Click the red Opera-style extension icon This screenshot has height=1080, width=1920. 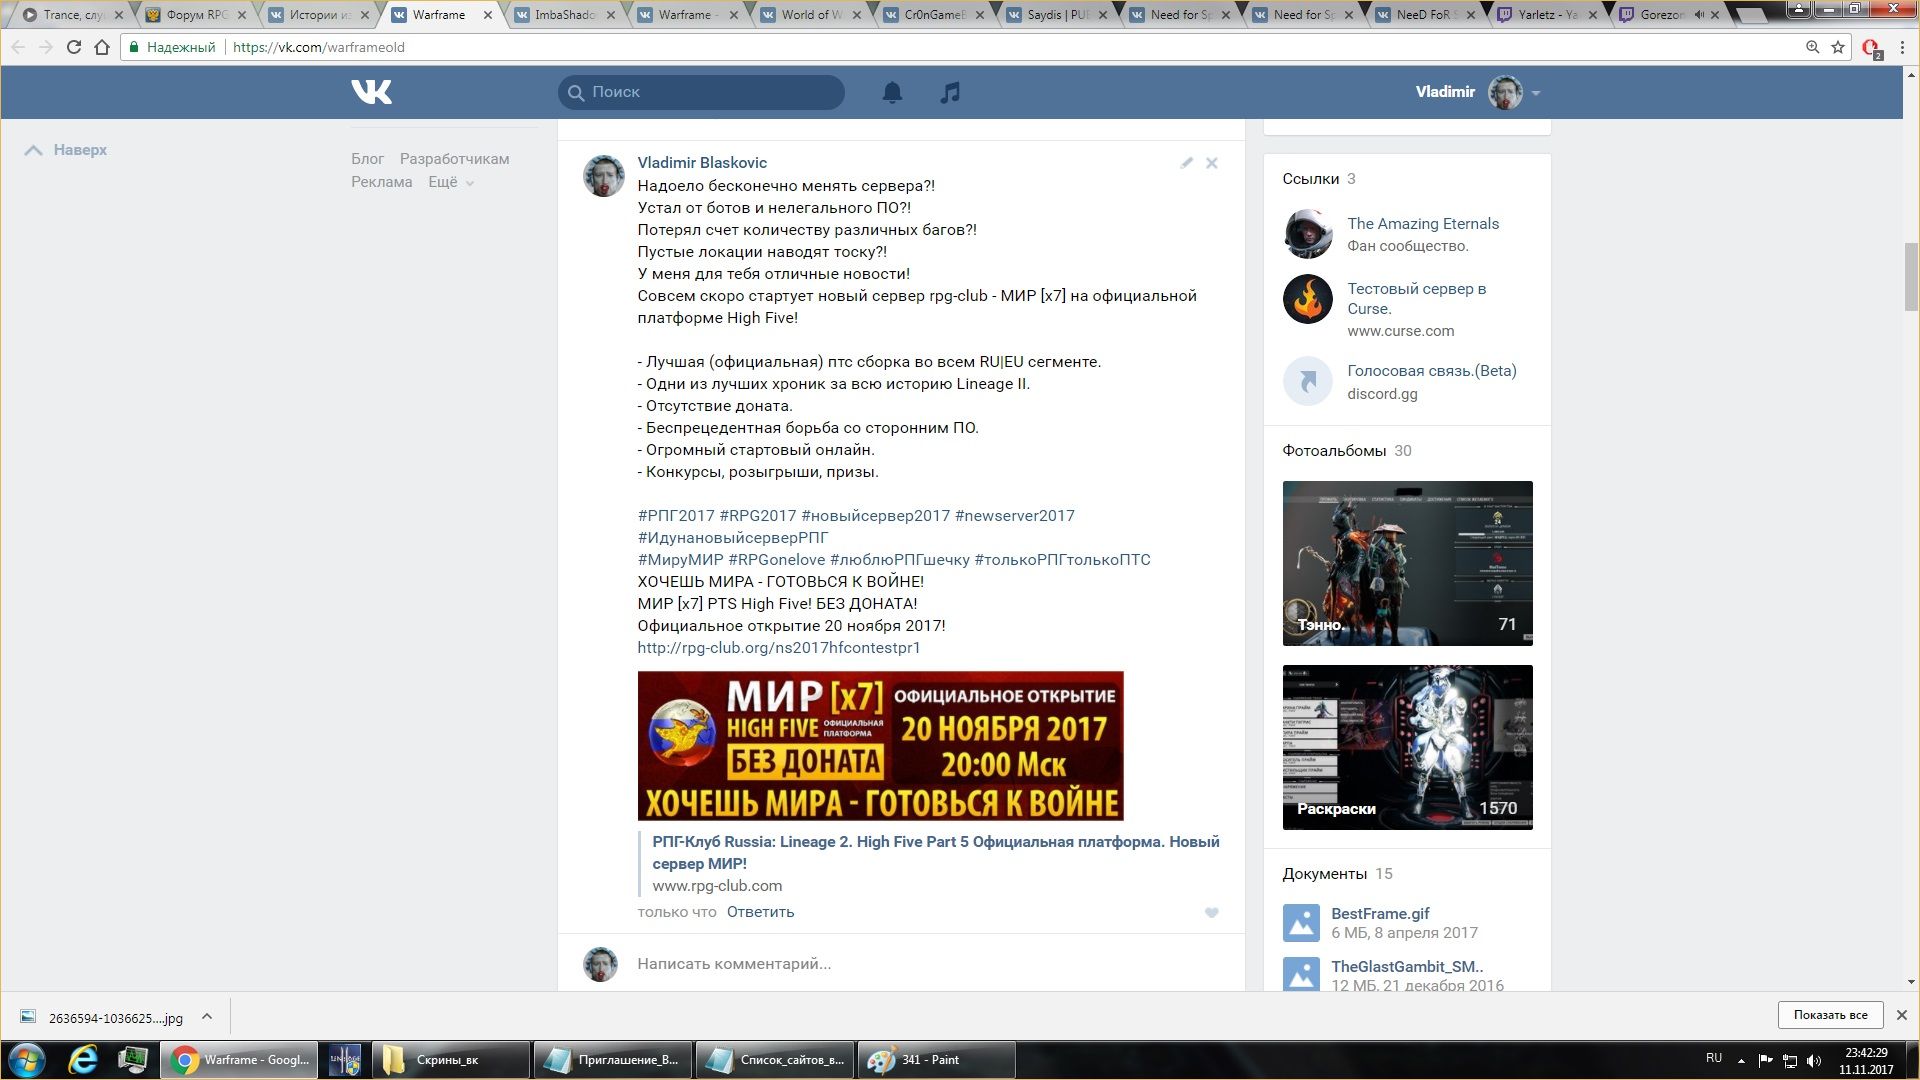coord(1871,48)
